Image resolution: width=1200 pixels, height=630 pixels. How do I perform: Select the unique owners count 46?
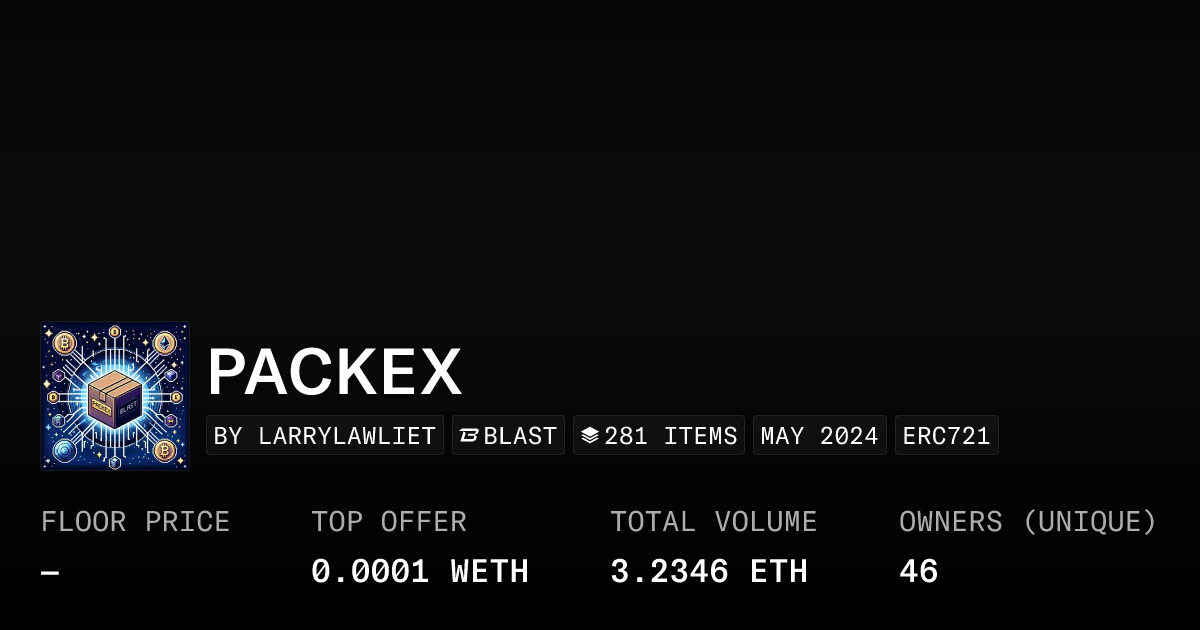coord(918,572)
